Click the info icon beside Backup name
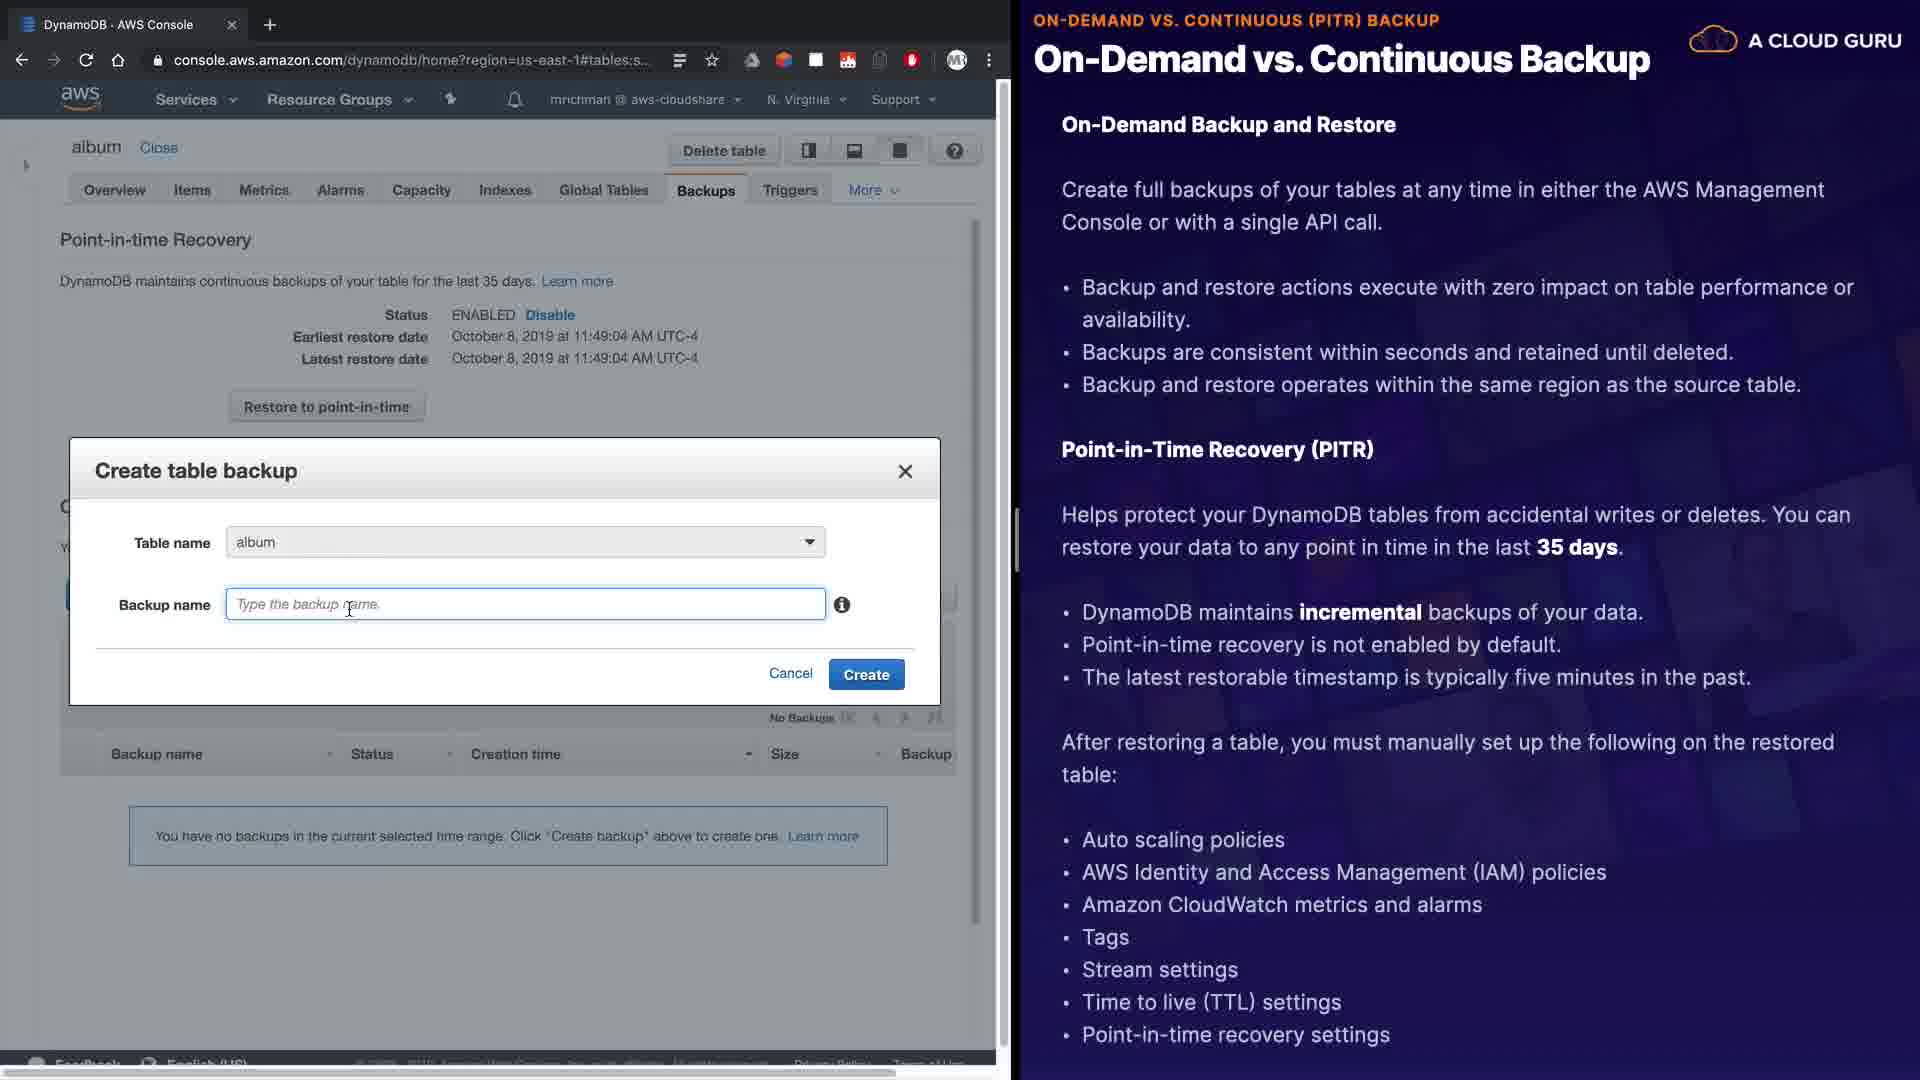The height and width of the screenshot is (1080, 1920). pos(842,605)
